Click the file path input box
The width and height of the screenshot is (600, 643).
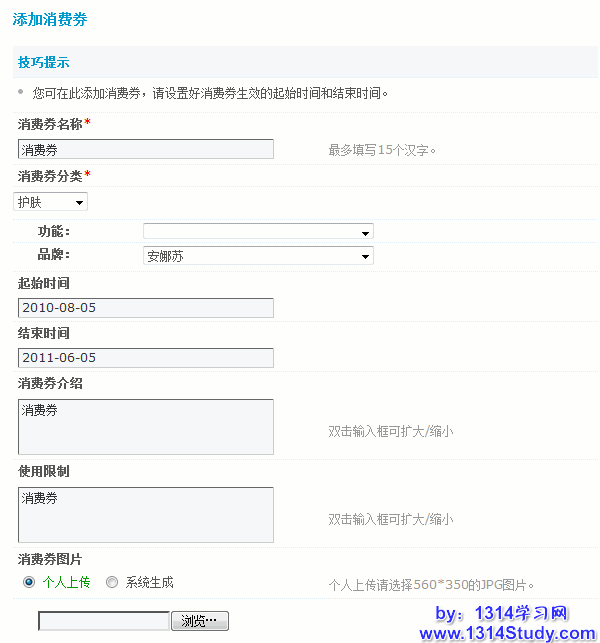104,621
